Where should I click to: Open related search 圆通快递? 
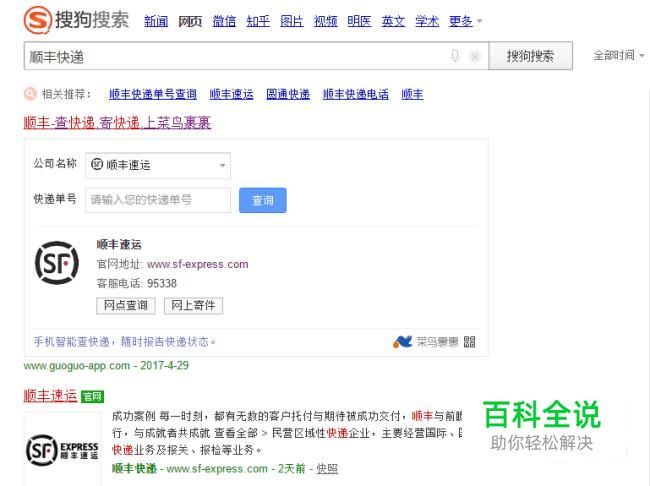point(288,95)
